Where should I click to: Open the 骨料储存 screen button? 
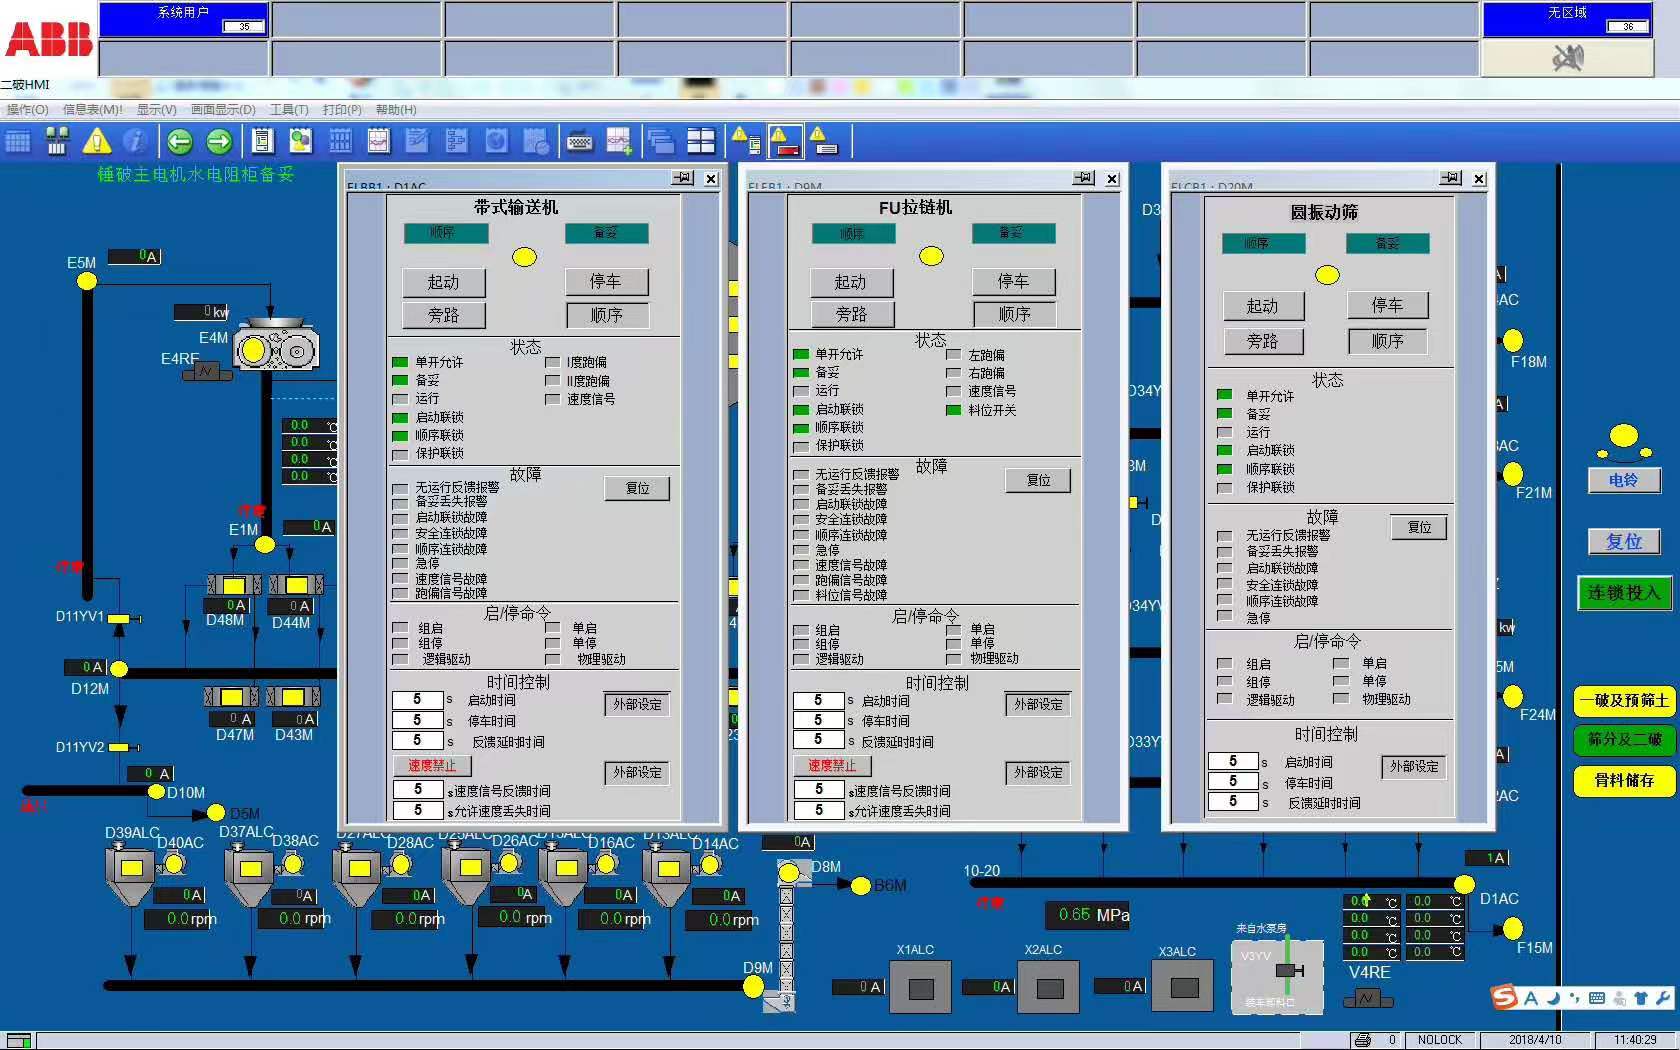click(x=1624, y=780)
